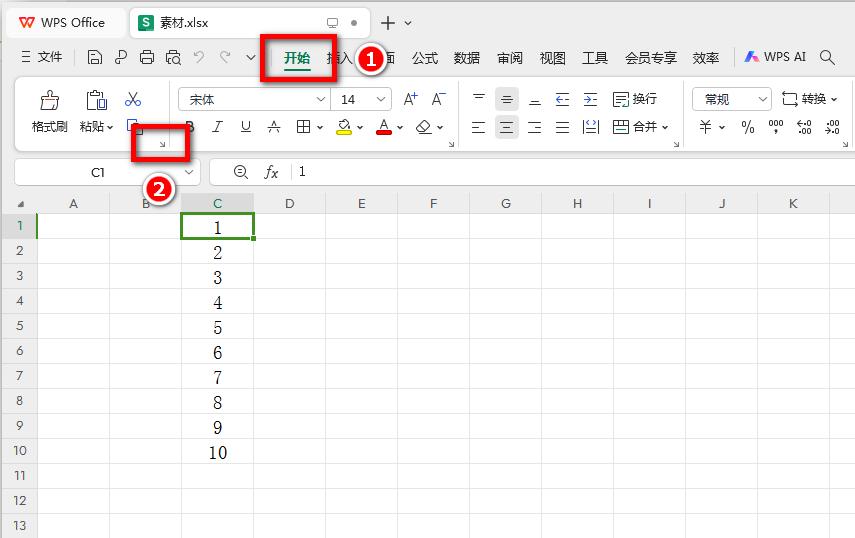Select middle vertical alignment
Viewport: 855px width, 538px height.
[507, 99]
